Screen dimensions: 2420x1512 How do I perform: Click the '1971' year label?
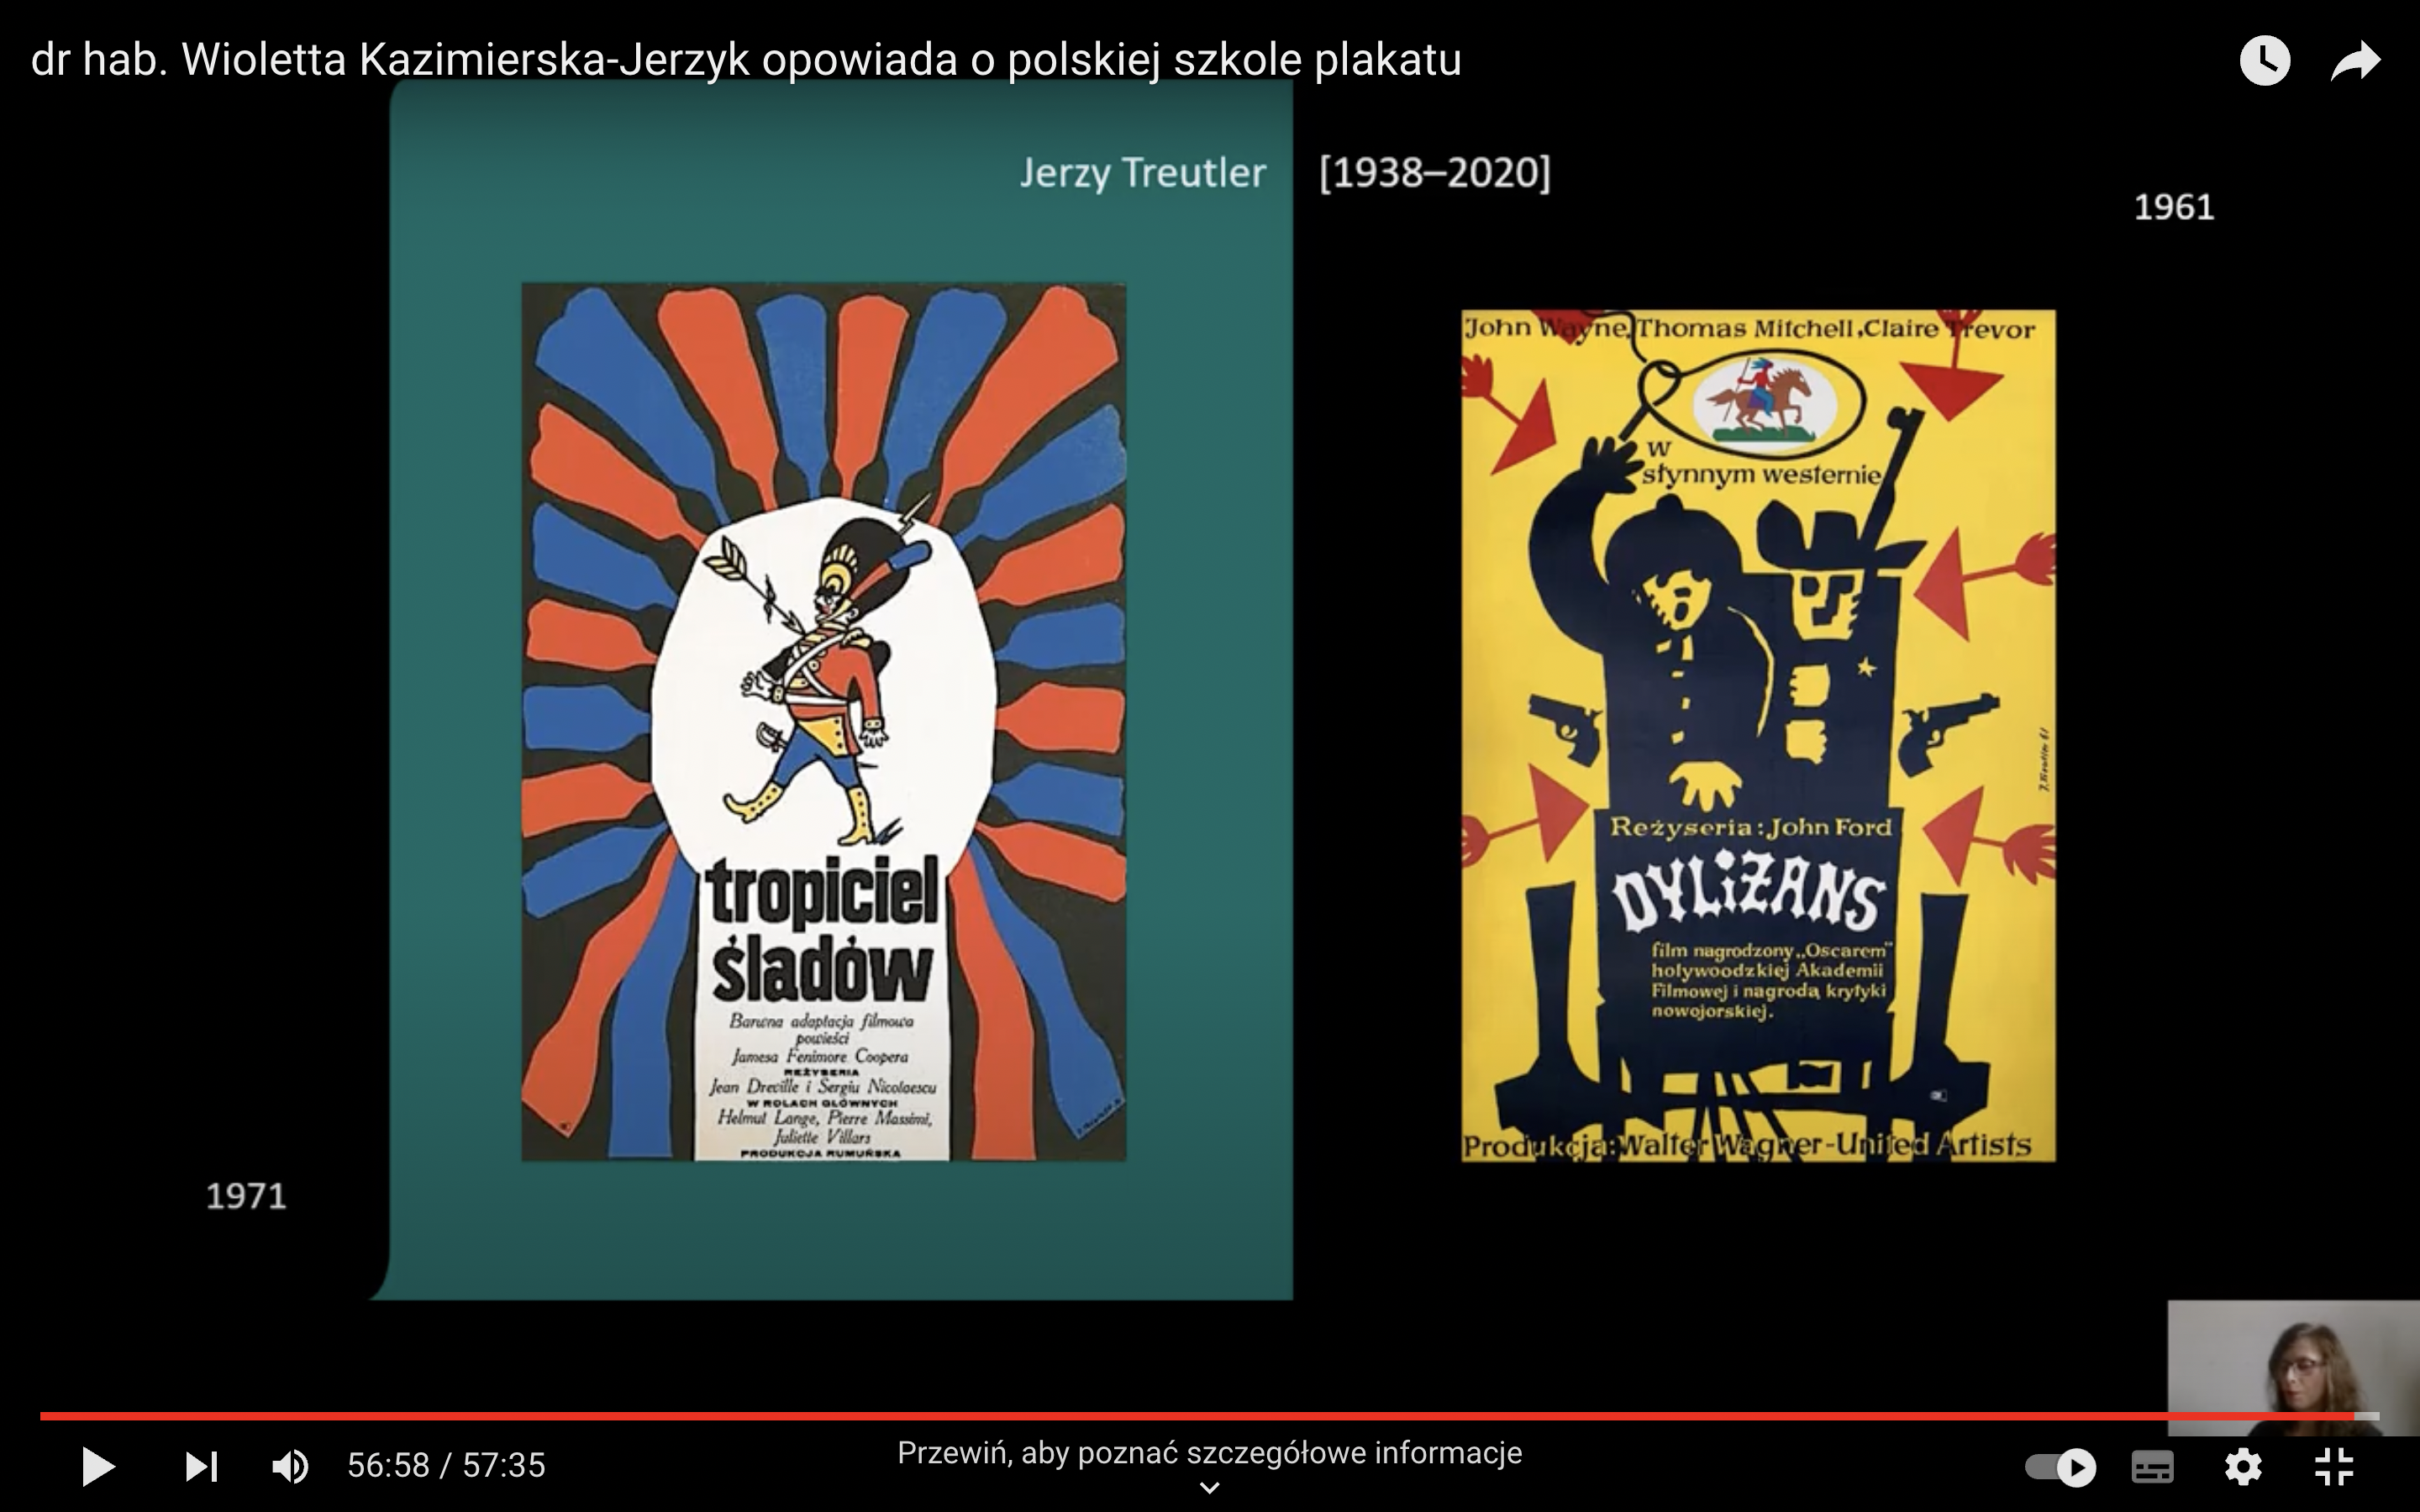click(246, 1197)
